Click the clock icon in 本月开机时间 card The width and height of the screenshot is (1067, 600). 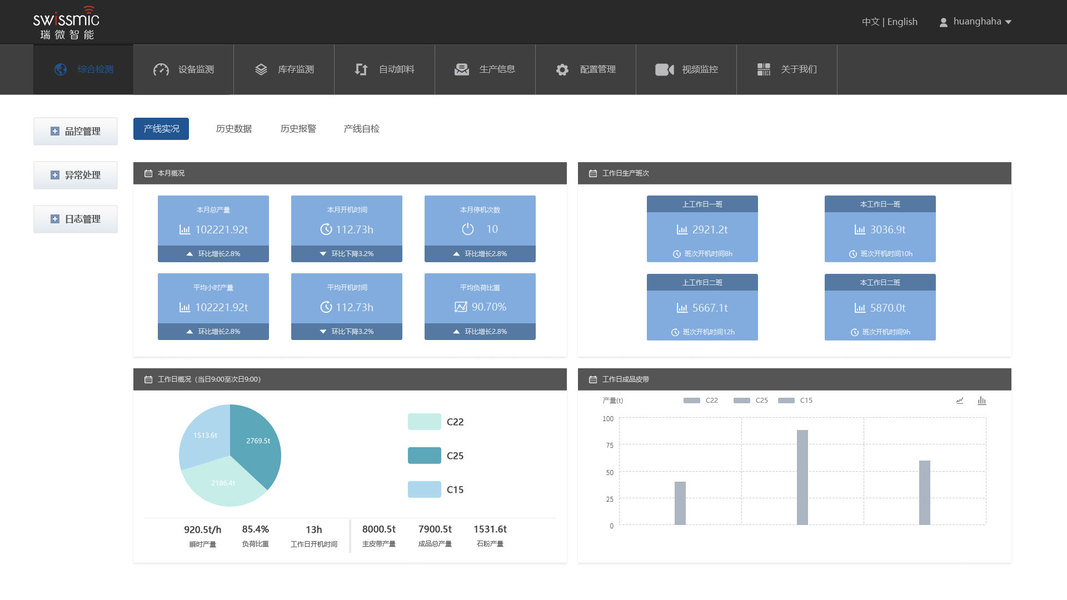point(326,230)
